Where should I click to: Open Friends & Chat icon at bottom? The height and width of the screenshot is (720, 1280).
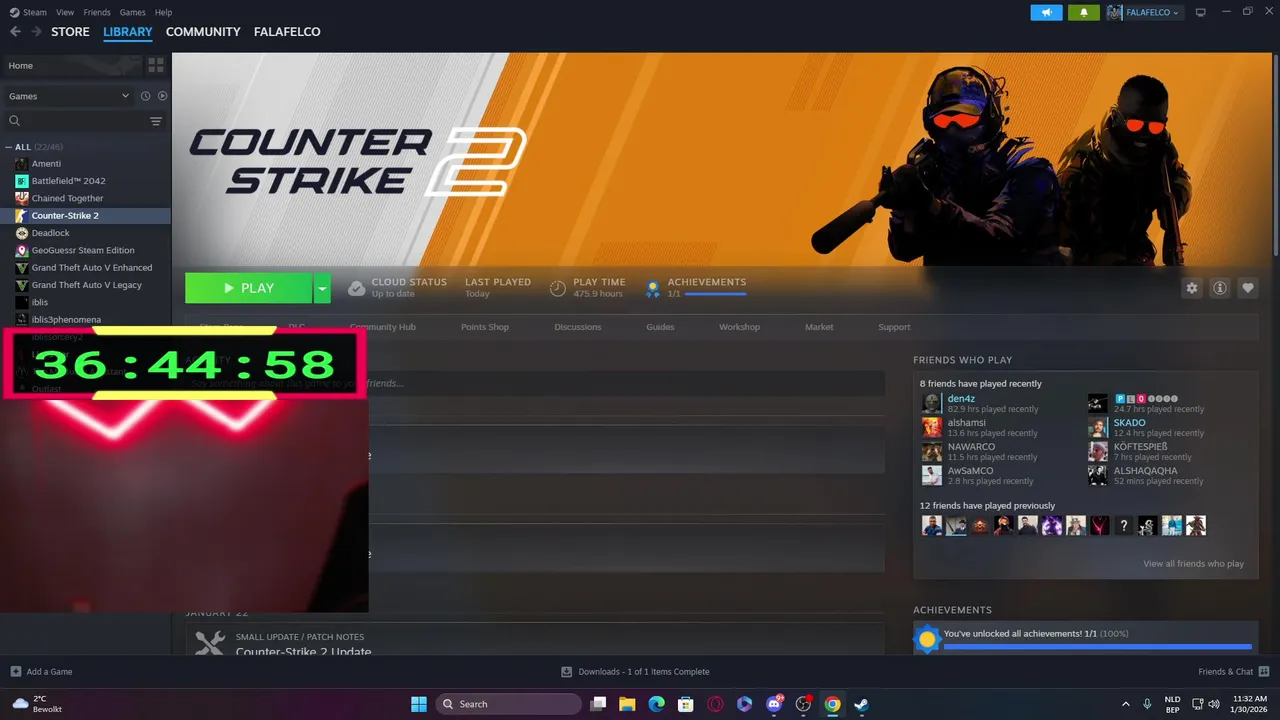coord(1264,671)
